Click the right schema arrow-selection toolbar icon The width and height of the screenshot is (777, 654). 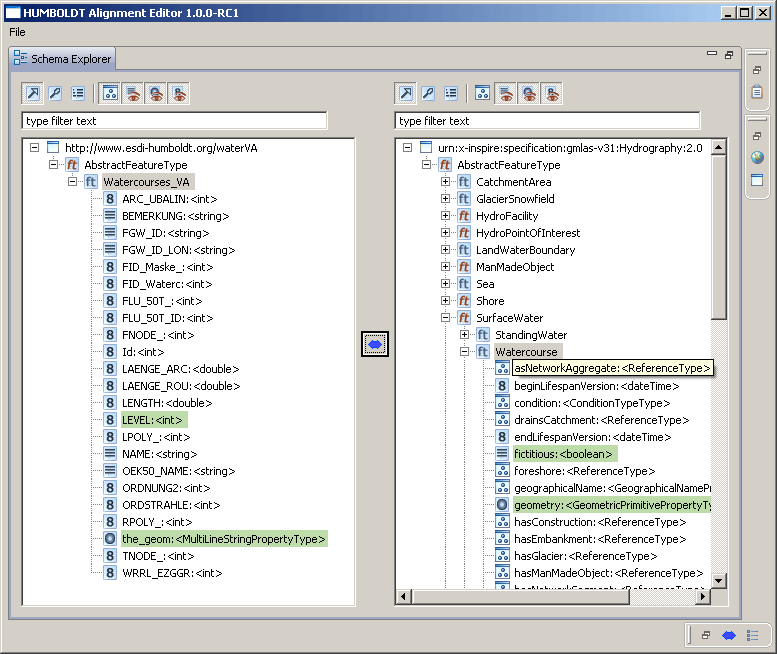[x=406, y=93]
